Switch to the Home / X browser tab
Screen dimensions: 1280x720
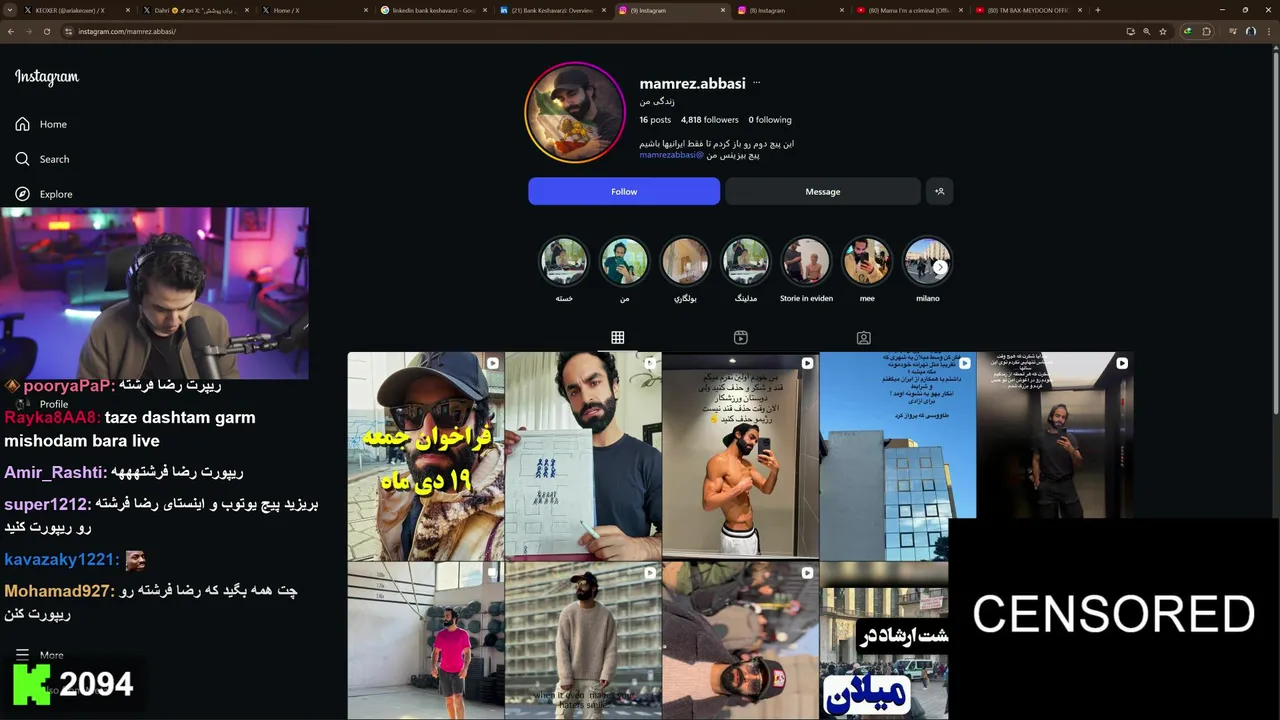[313, 10]
